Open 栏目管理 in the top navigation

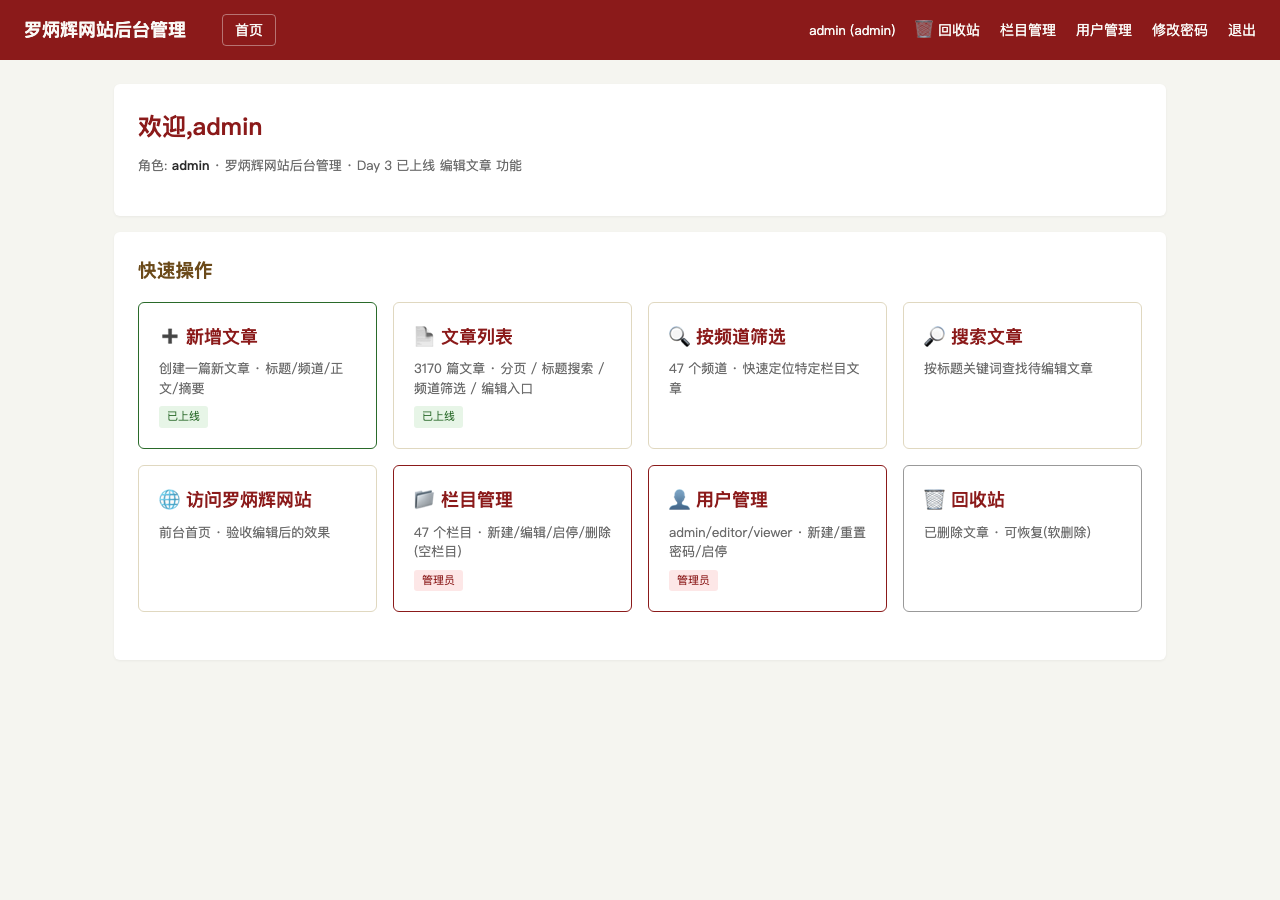1028,30
